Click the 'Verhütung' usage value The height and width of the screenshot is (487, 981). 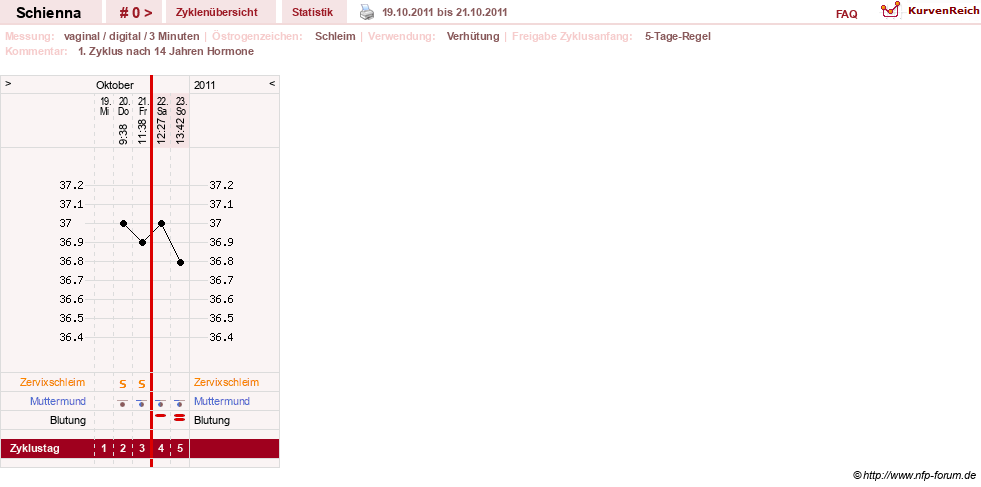pyautogui.click(x=473, y=36)
